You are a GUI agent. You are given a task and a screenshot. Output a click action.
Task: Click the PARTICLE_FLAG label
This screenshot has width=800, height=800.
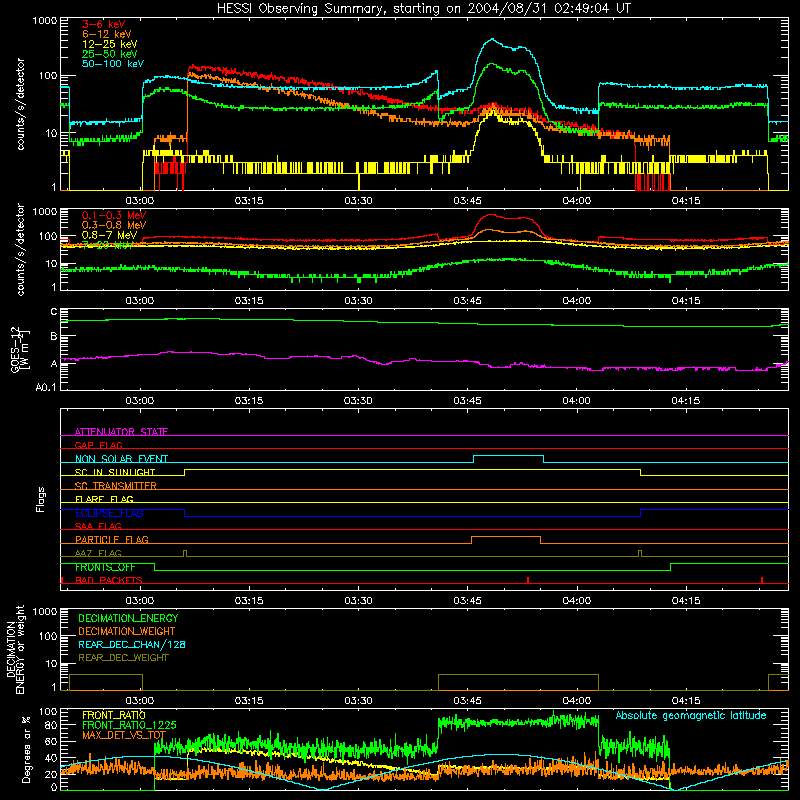[x=112, y=540]
